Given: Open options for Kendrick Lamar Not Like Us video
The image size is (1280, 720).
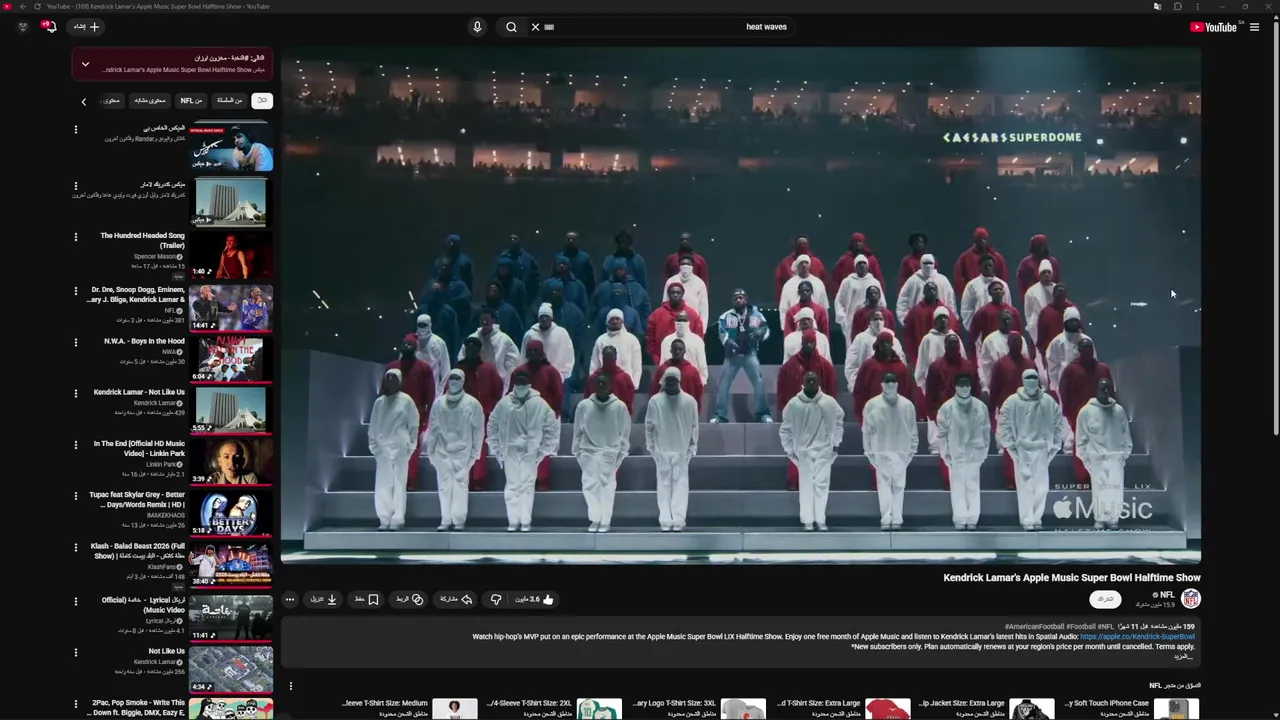Looking at the screenshot, I should tap(75, 393).
